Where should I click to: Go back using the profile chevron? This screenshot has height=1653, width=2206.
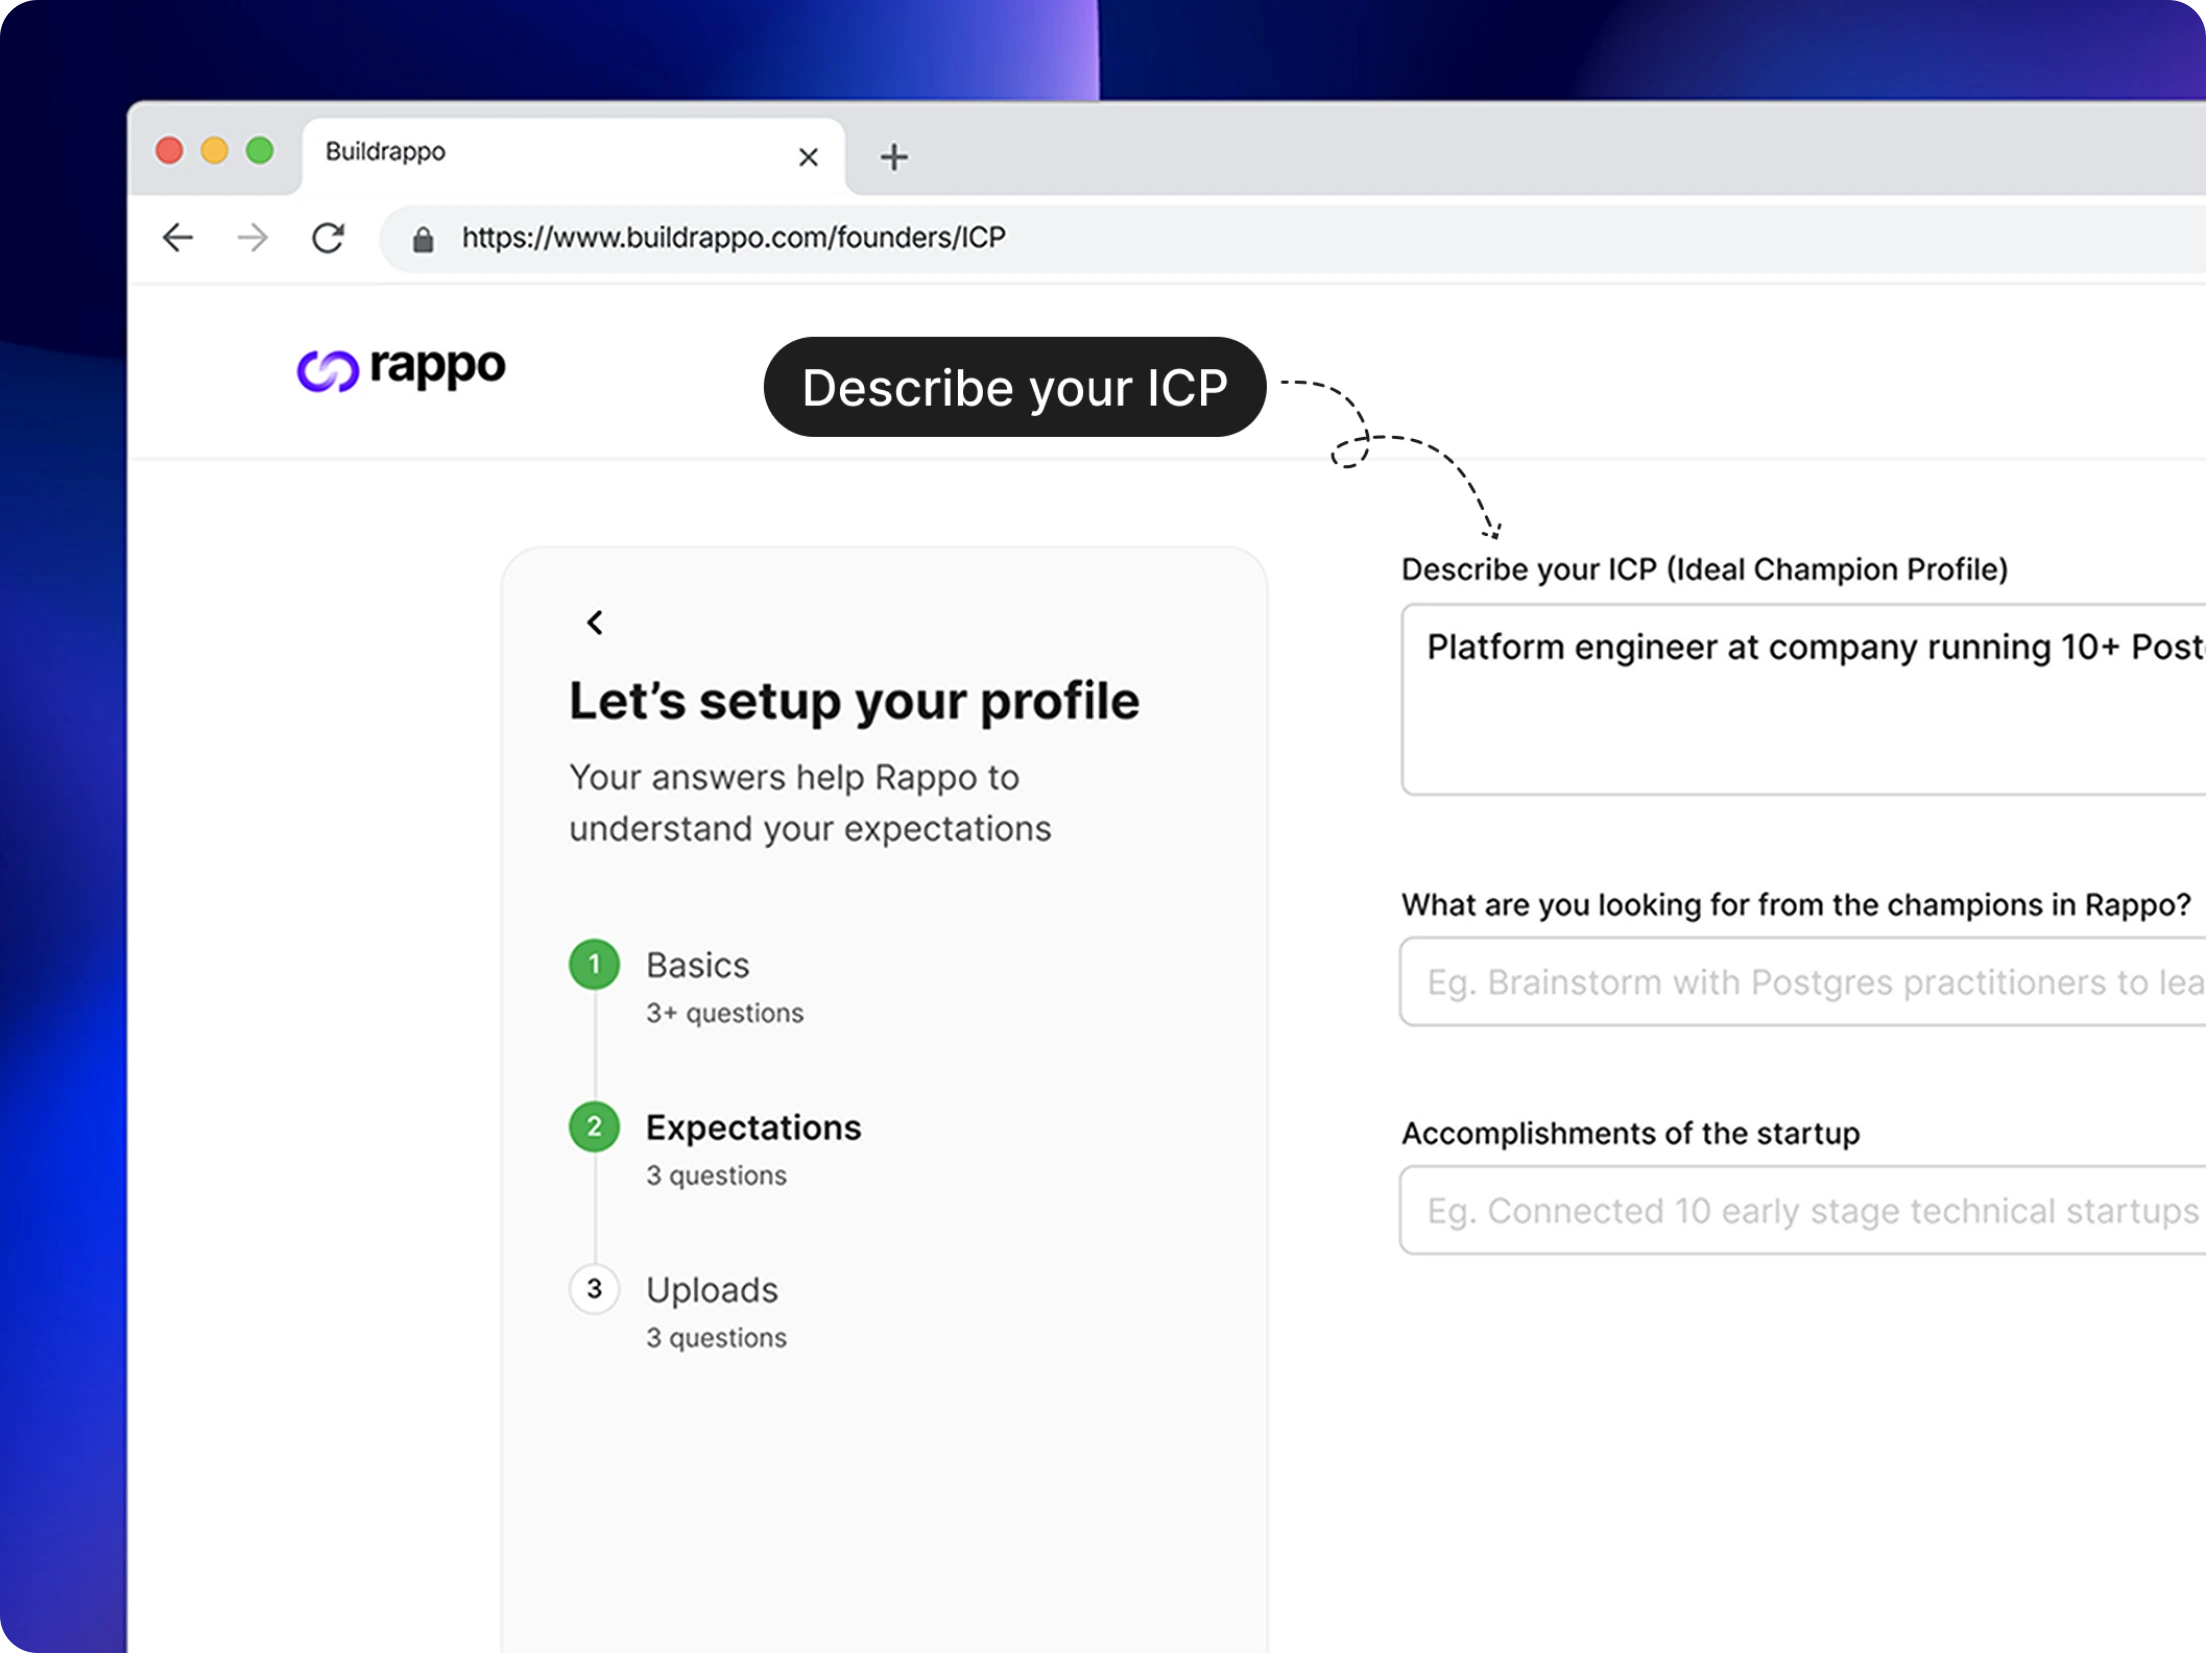[x=595, y=623]
